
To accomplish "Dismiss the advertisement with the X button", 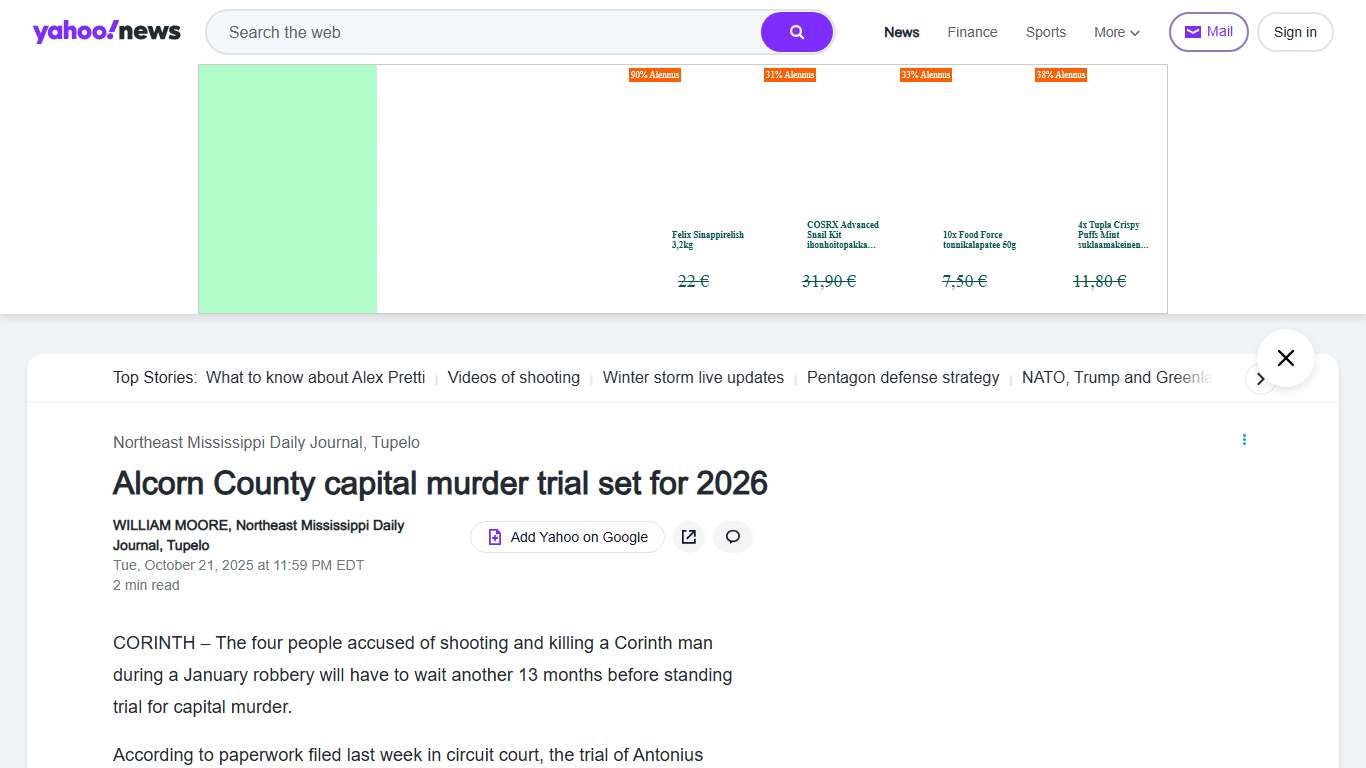I will click(1285, 357).
